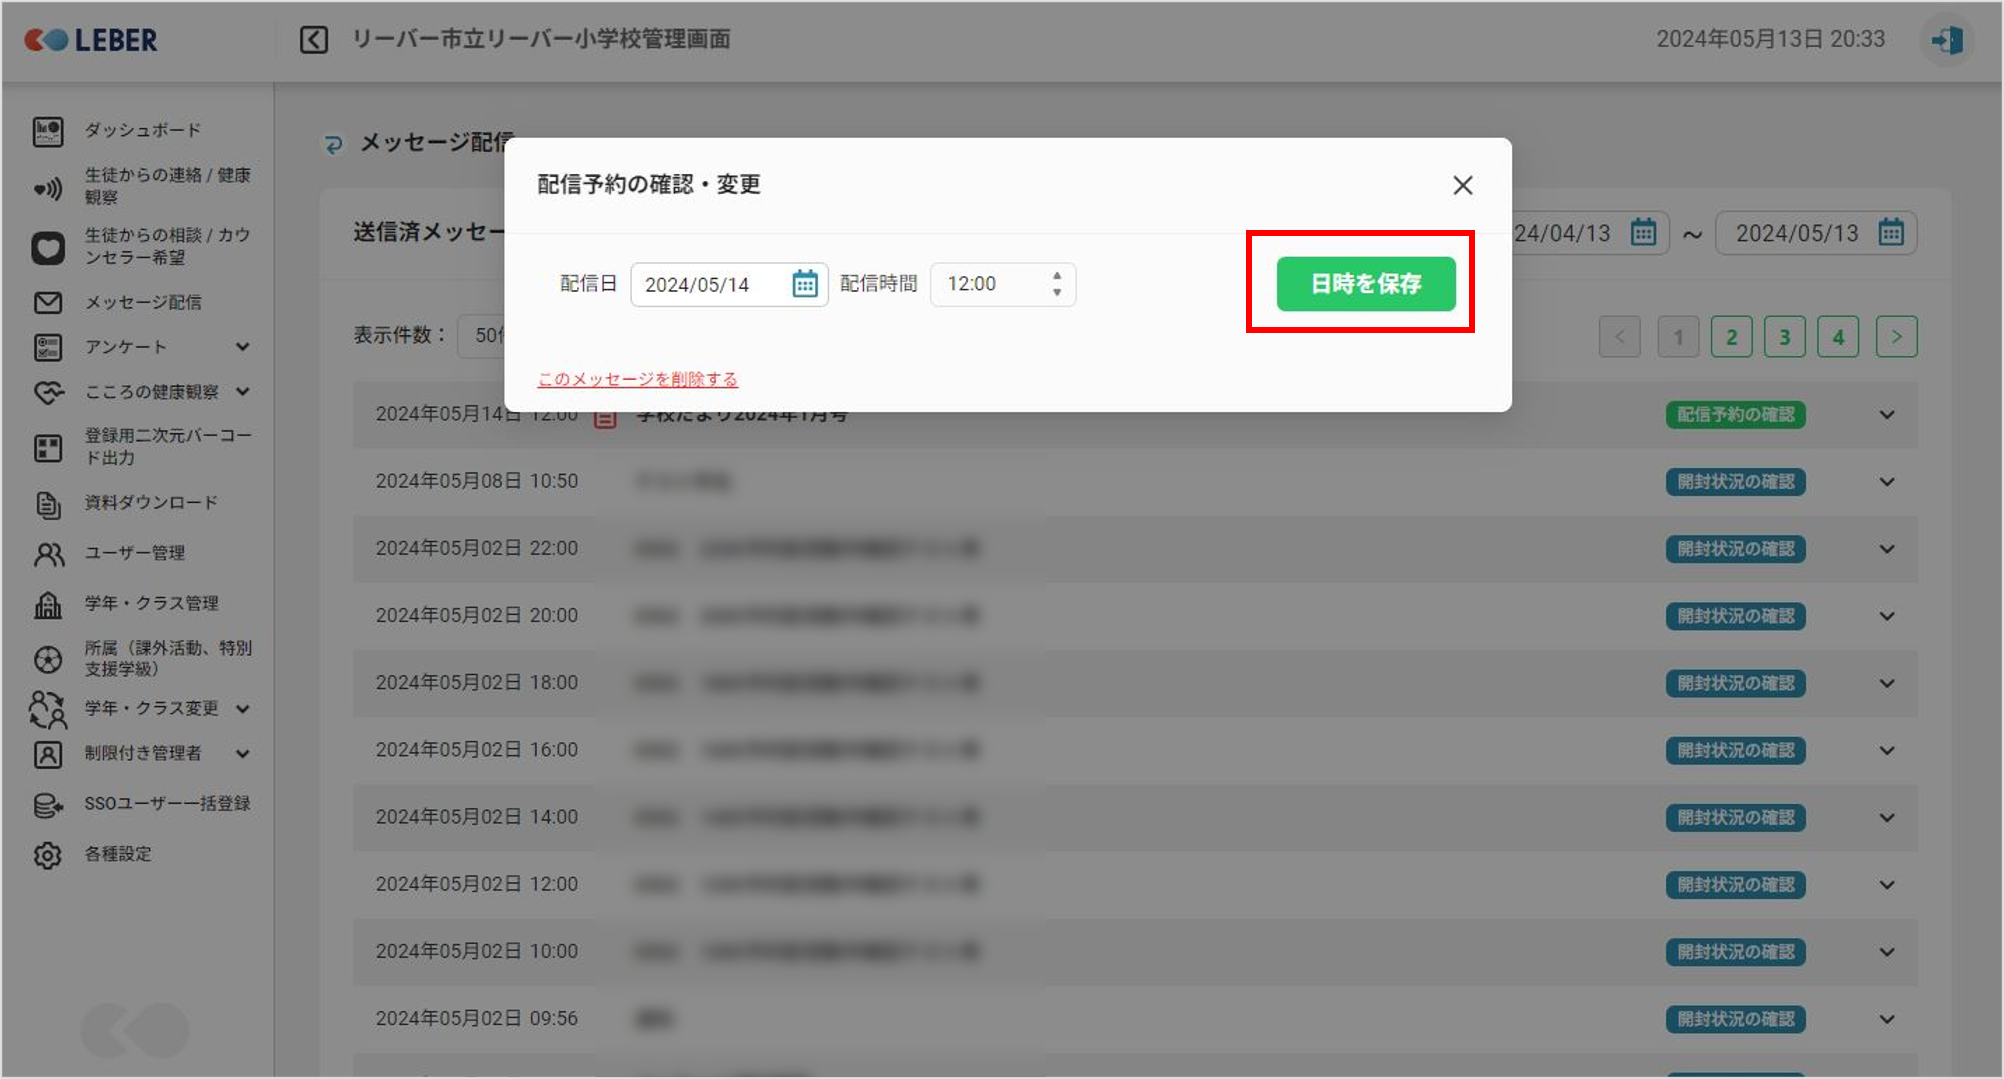Expand the 2024年05月08日 10:50 message row

(1886, 482)
